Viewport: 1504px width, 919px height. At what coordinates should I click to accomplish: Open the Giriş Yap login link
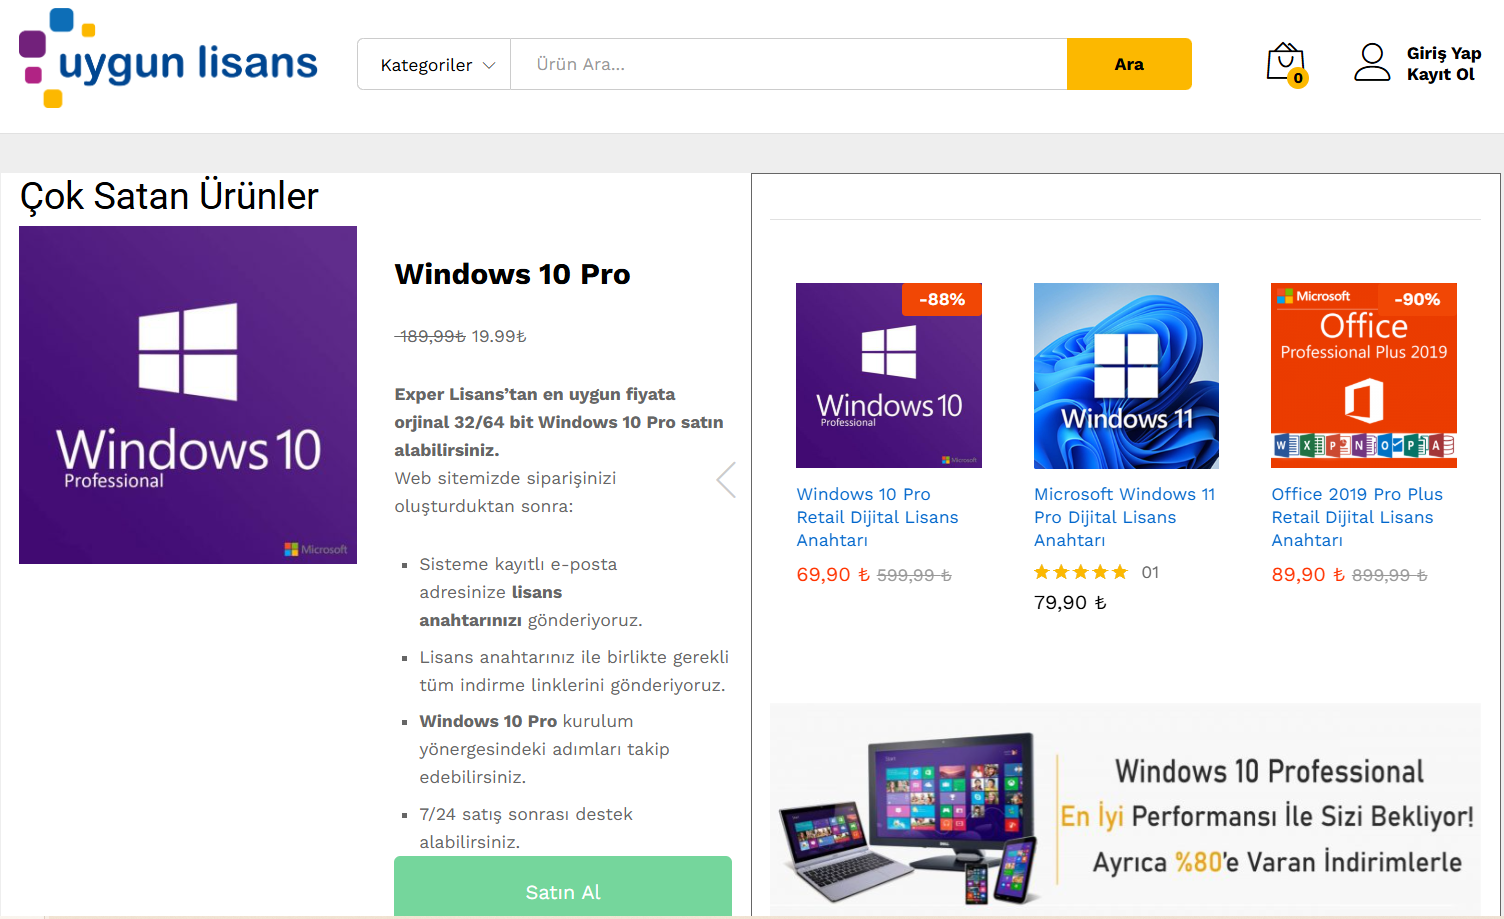coord(1444,53)
